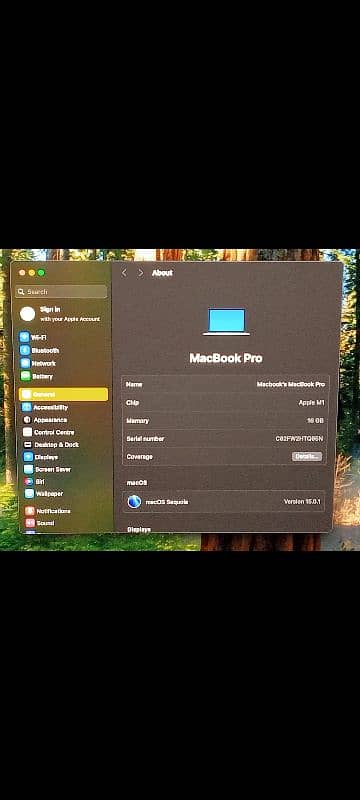Go forward with the right chevron
Image resolution: width=360 pixels, height=800 pixels.
point(141,273)
